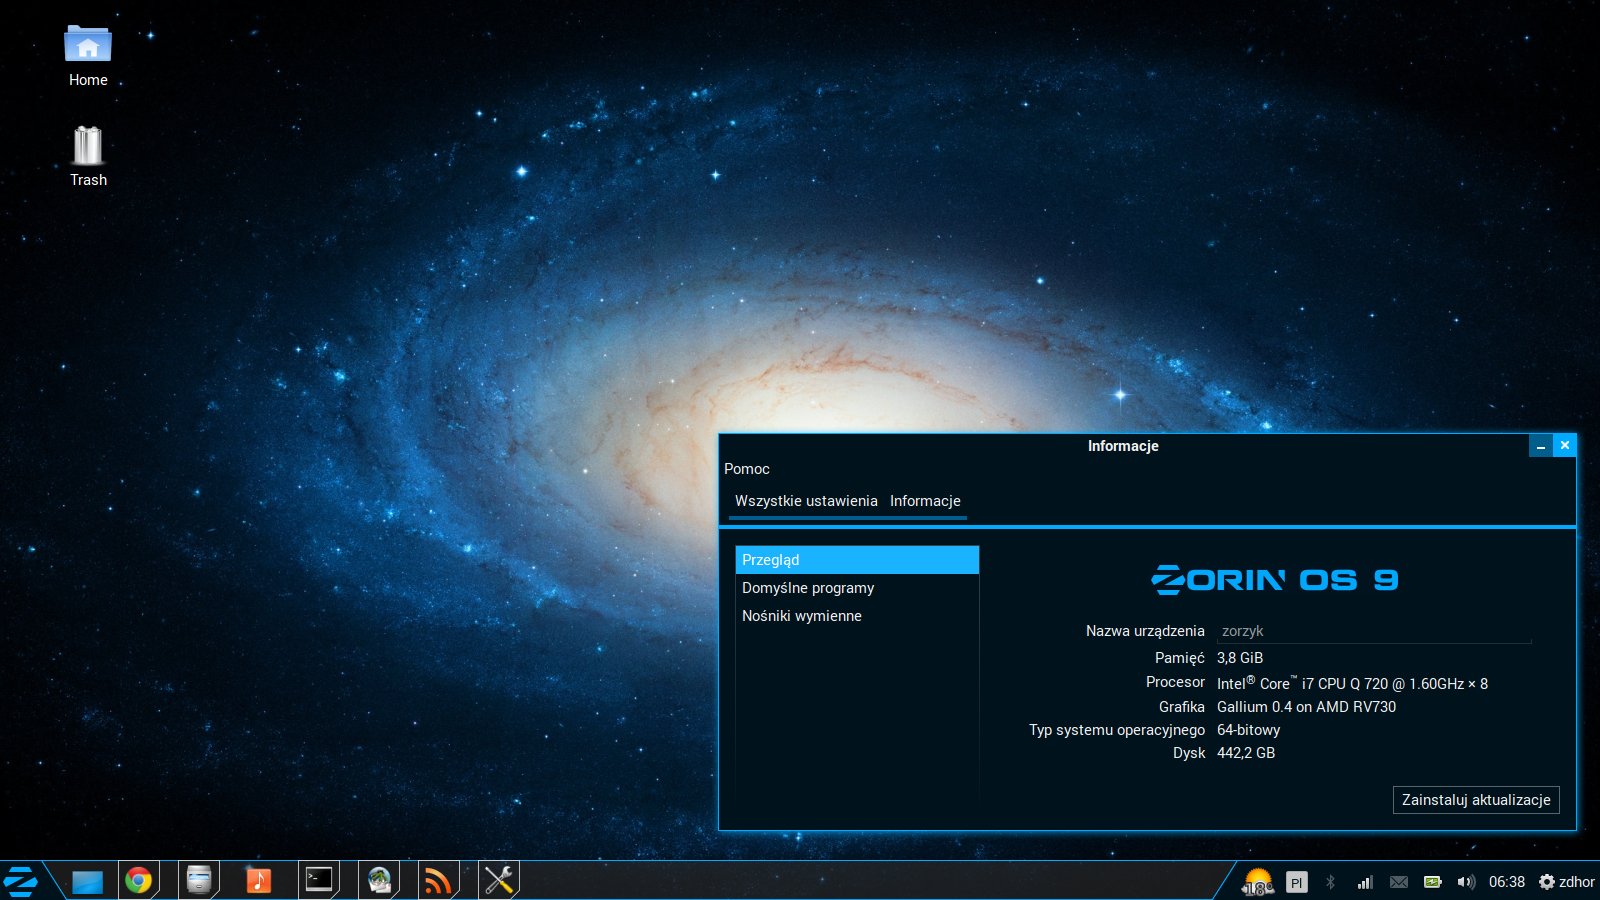This screenshot has height=900, width=1600.
Task: Click the Informacje breadcrumb tab
Action: 925,501
